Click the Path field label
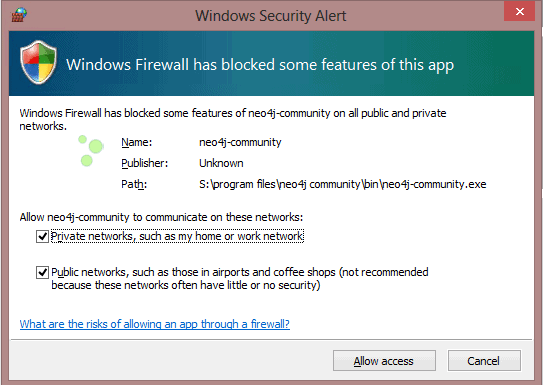 (134, 184)
